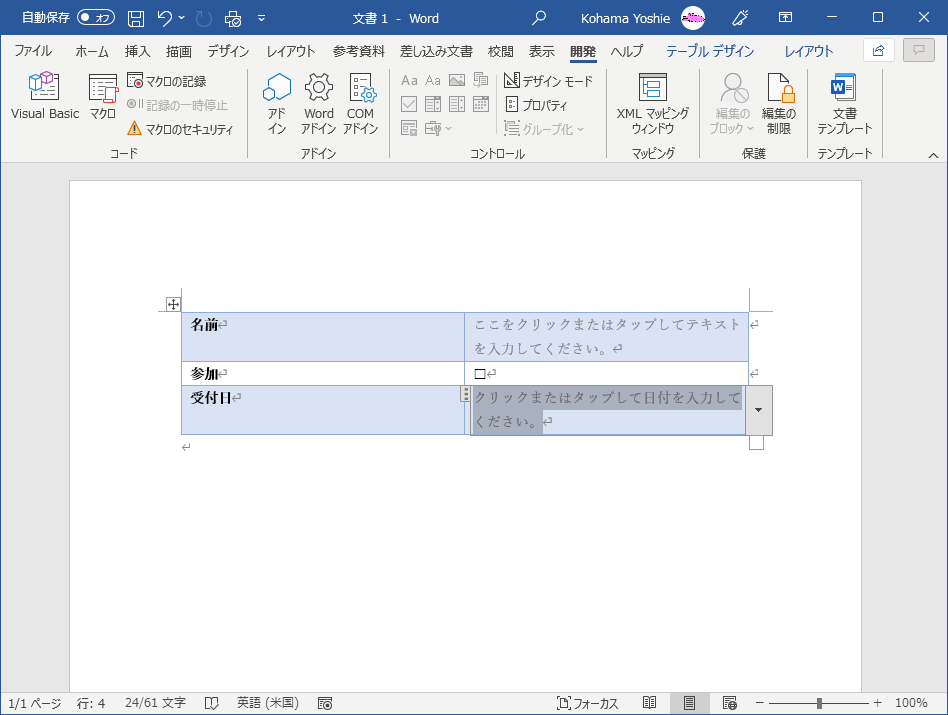
Task: Click the print preview quick access icon
Action: pos(233,18)
